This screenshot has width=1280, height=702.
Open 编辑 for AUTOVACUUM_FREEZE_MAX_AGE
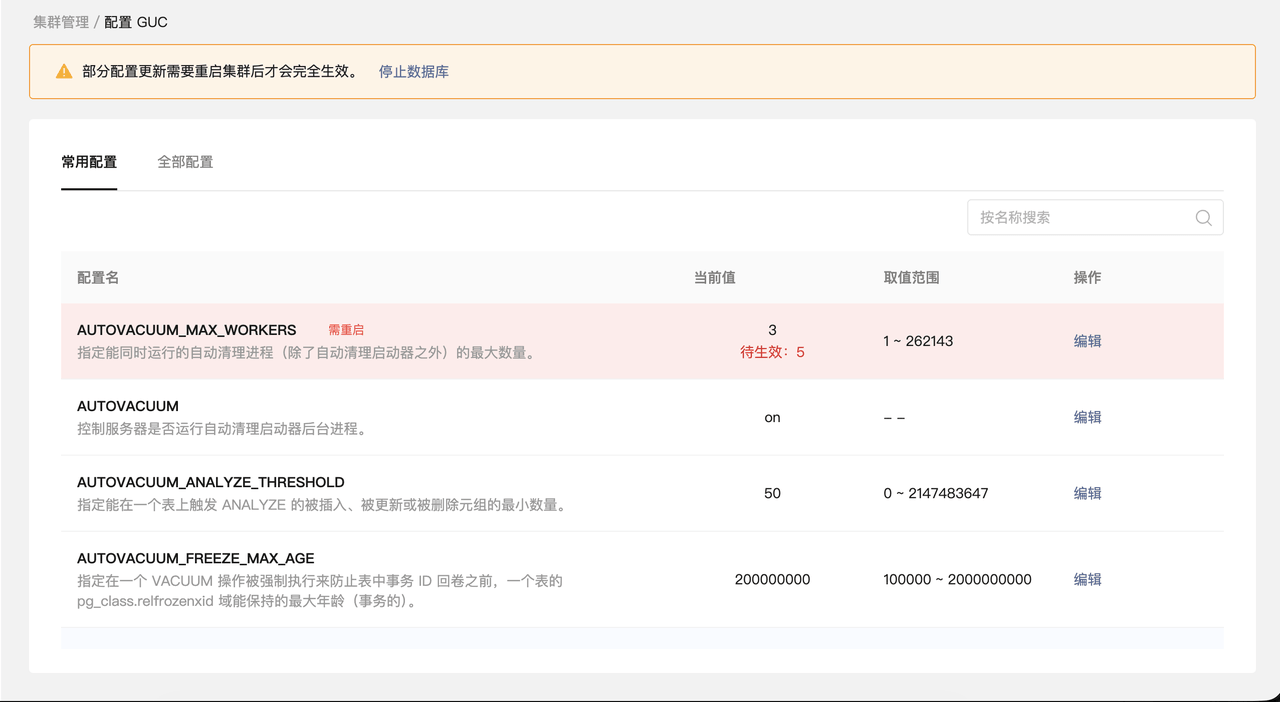point(1087,579)
